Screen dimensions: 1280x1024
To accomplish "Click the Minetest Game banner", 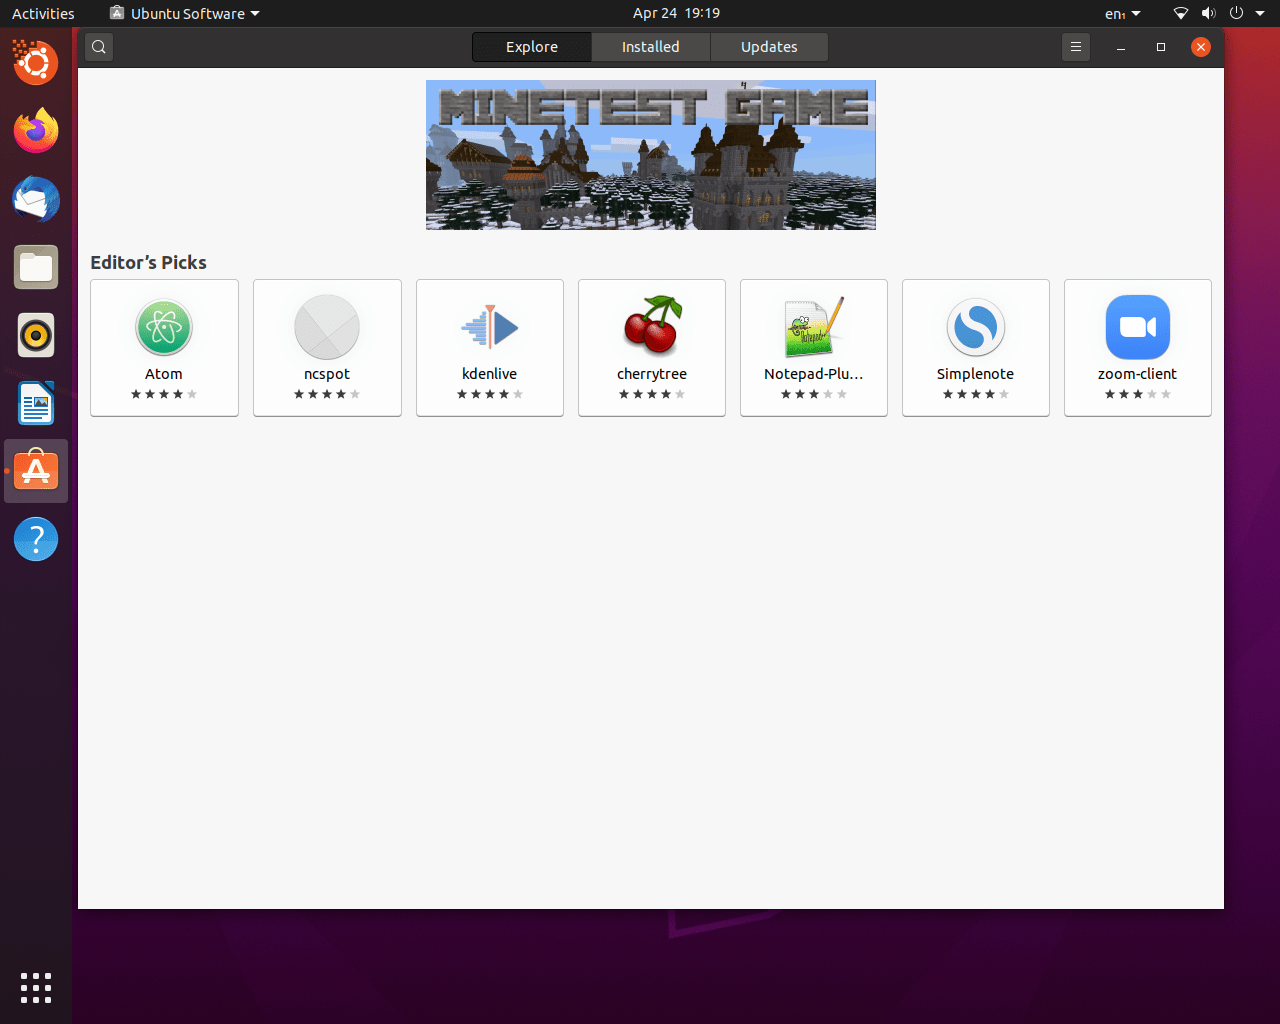I will [x=651, y=155].
